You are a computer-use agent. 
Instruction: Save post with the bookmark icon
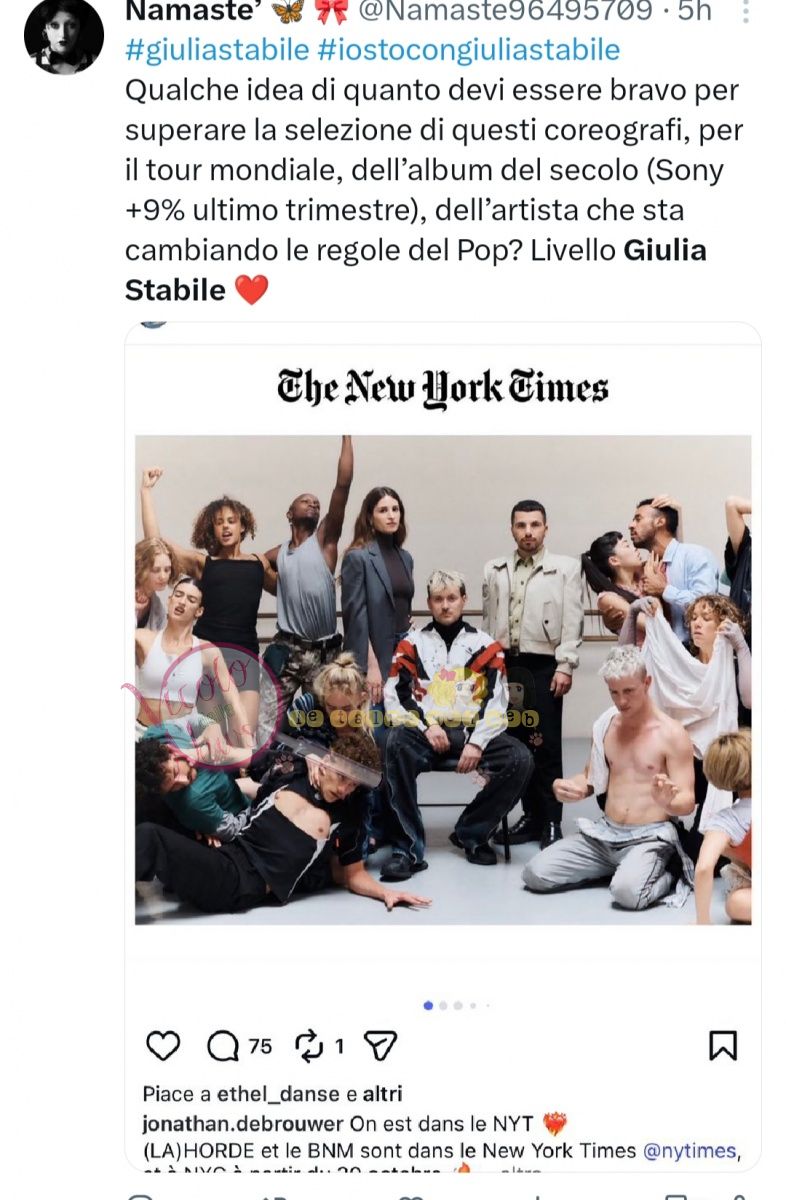tap(722, 1045)
